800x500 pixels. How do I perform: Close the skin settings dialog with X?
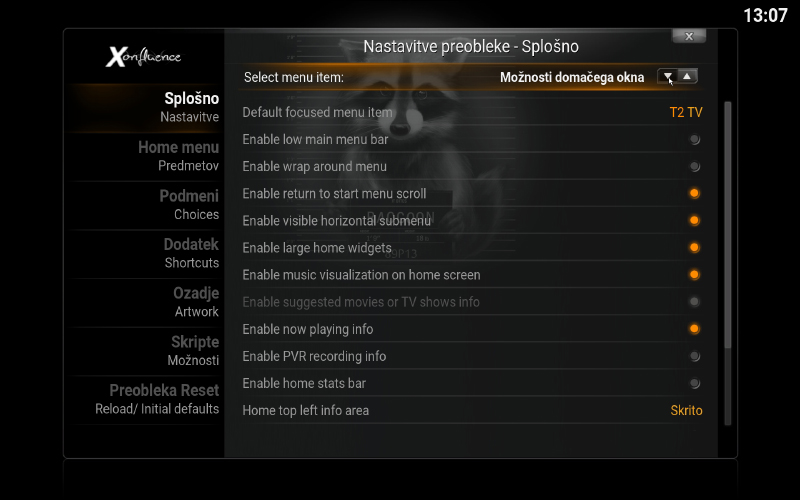688,36
